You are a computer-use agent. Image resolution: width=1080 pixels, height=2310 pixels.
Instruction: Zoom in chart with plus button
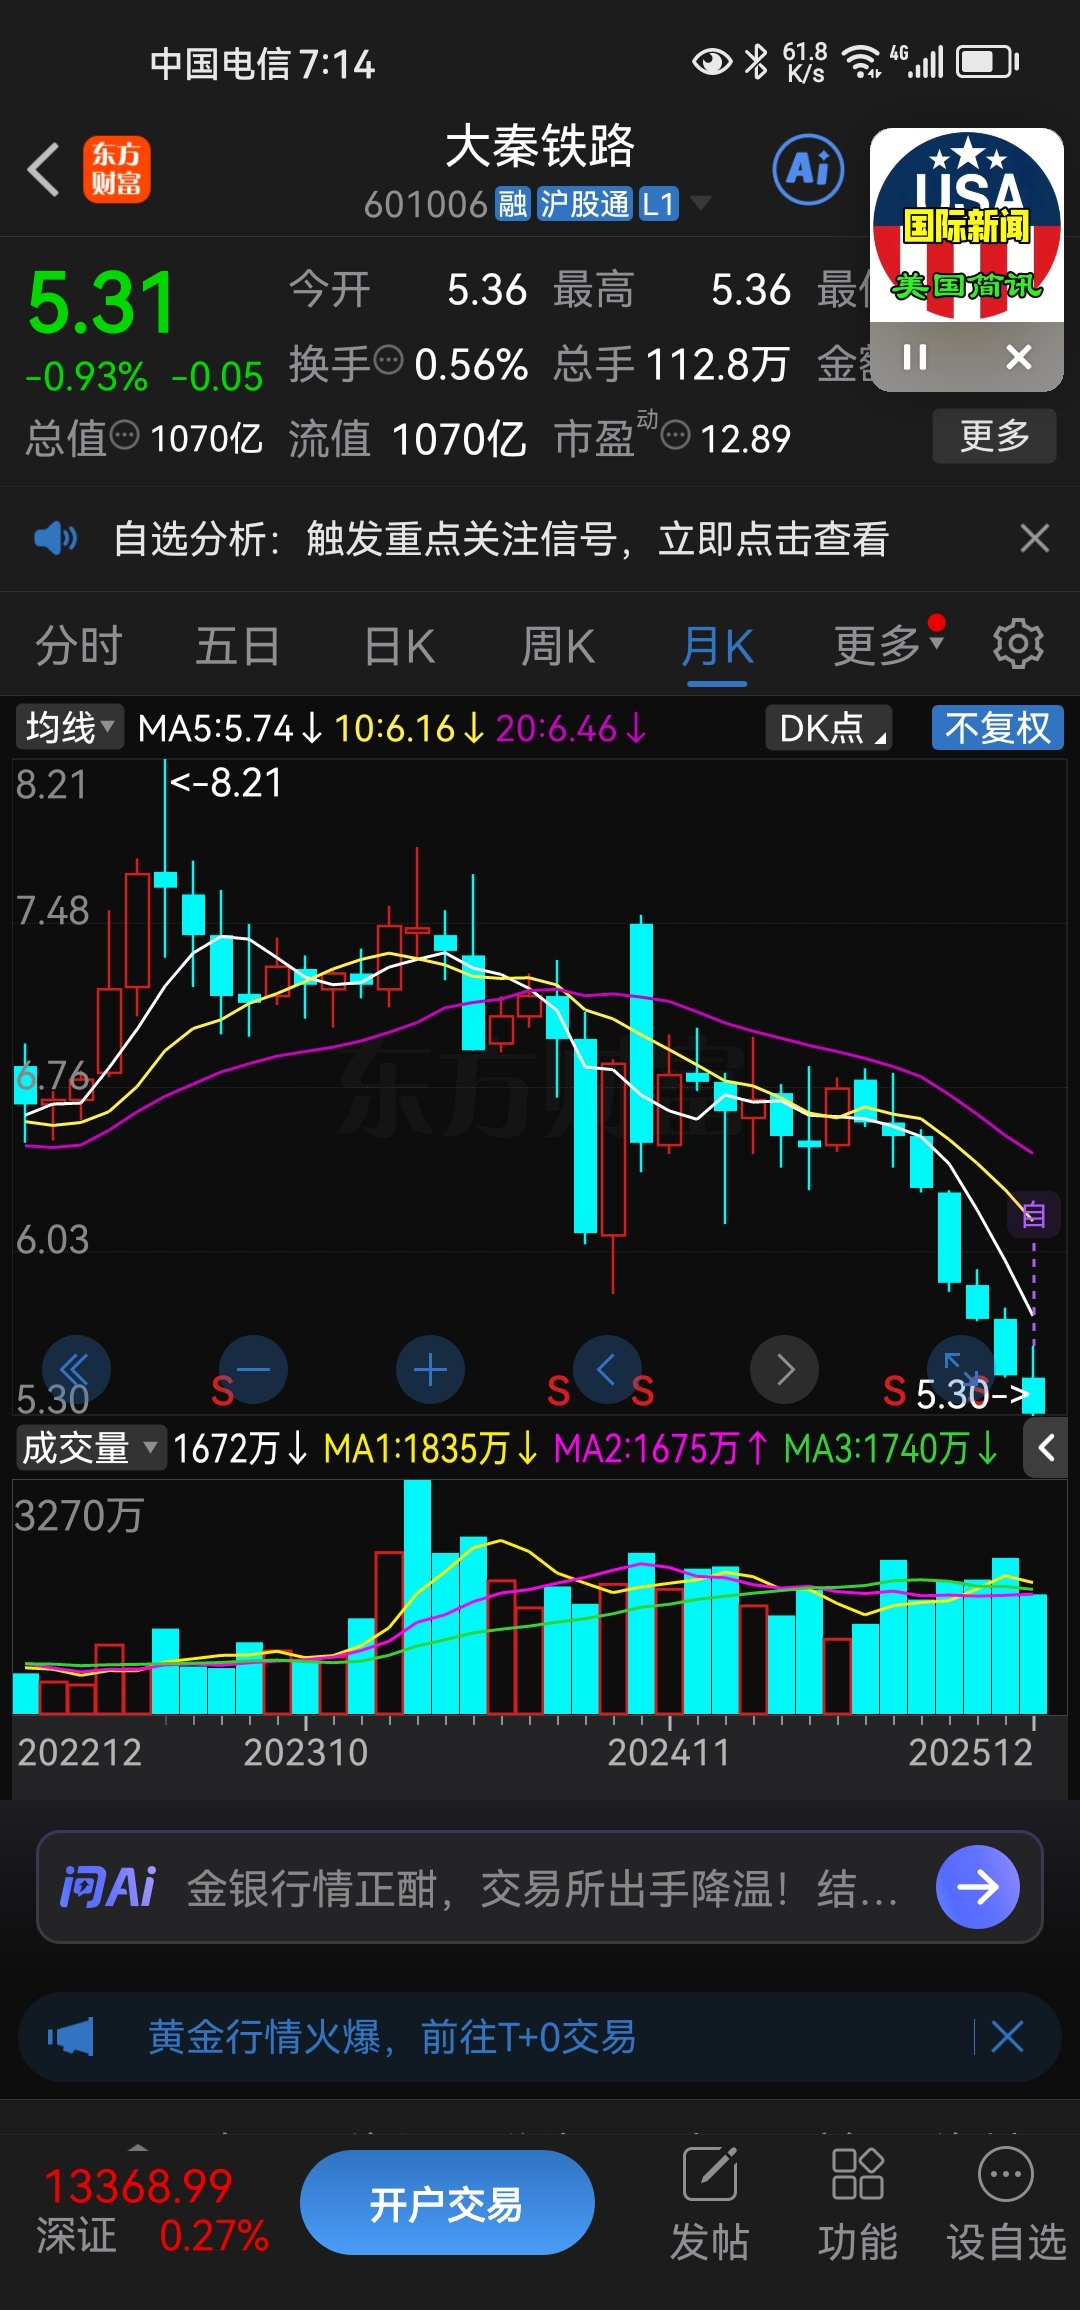(x=430, y=1370)
